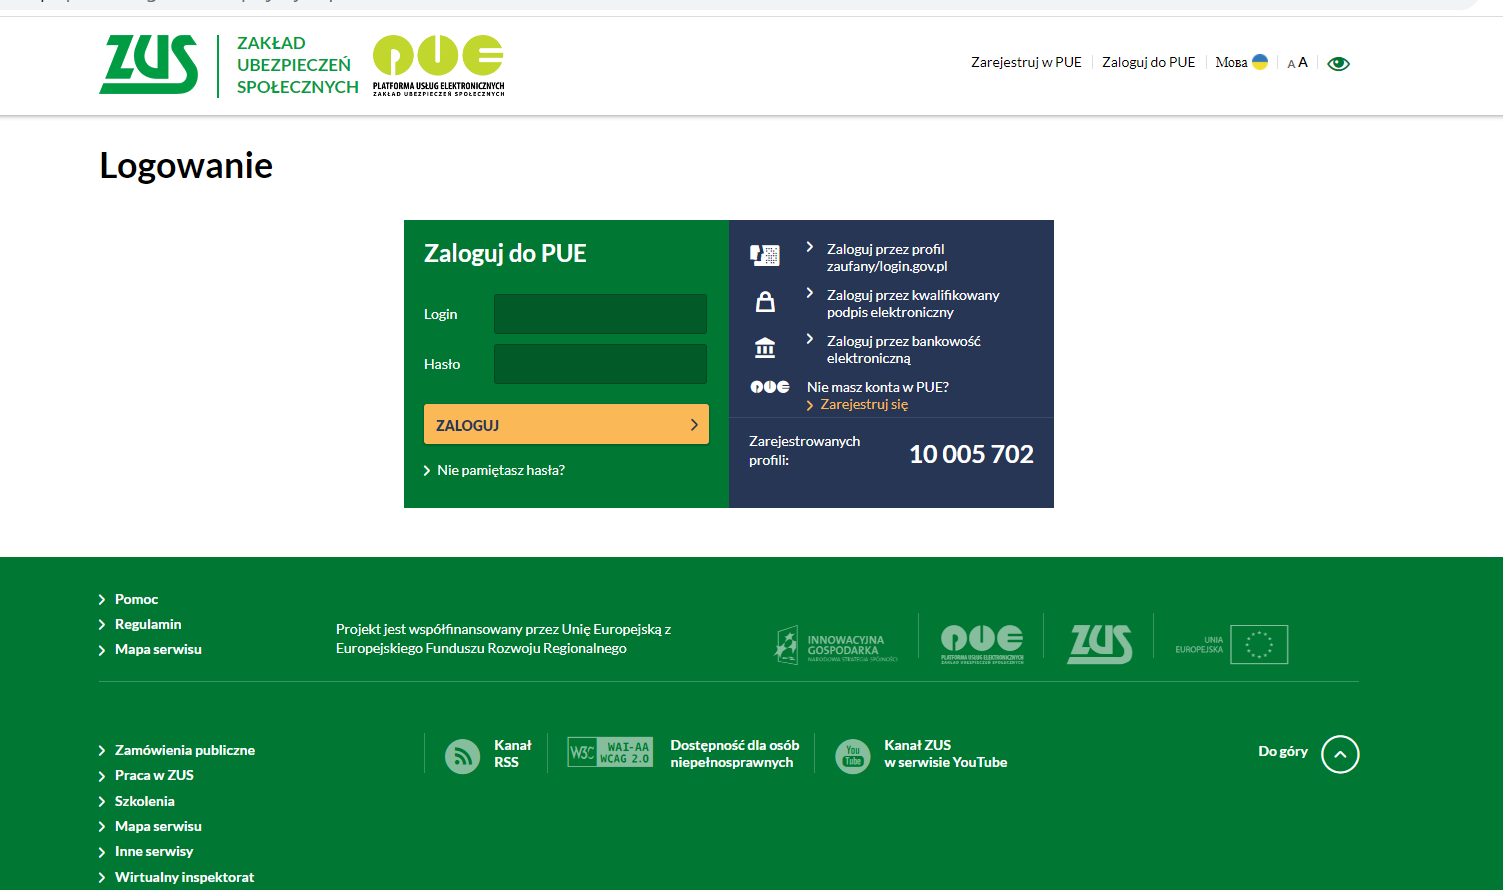
Task: Click the PUE logo in footer
Action: point(982,644)
